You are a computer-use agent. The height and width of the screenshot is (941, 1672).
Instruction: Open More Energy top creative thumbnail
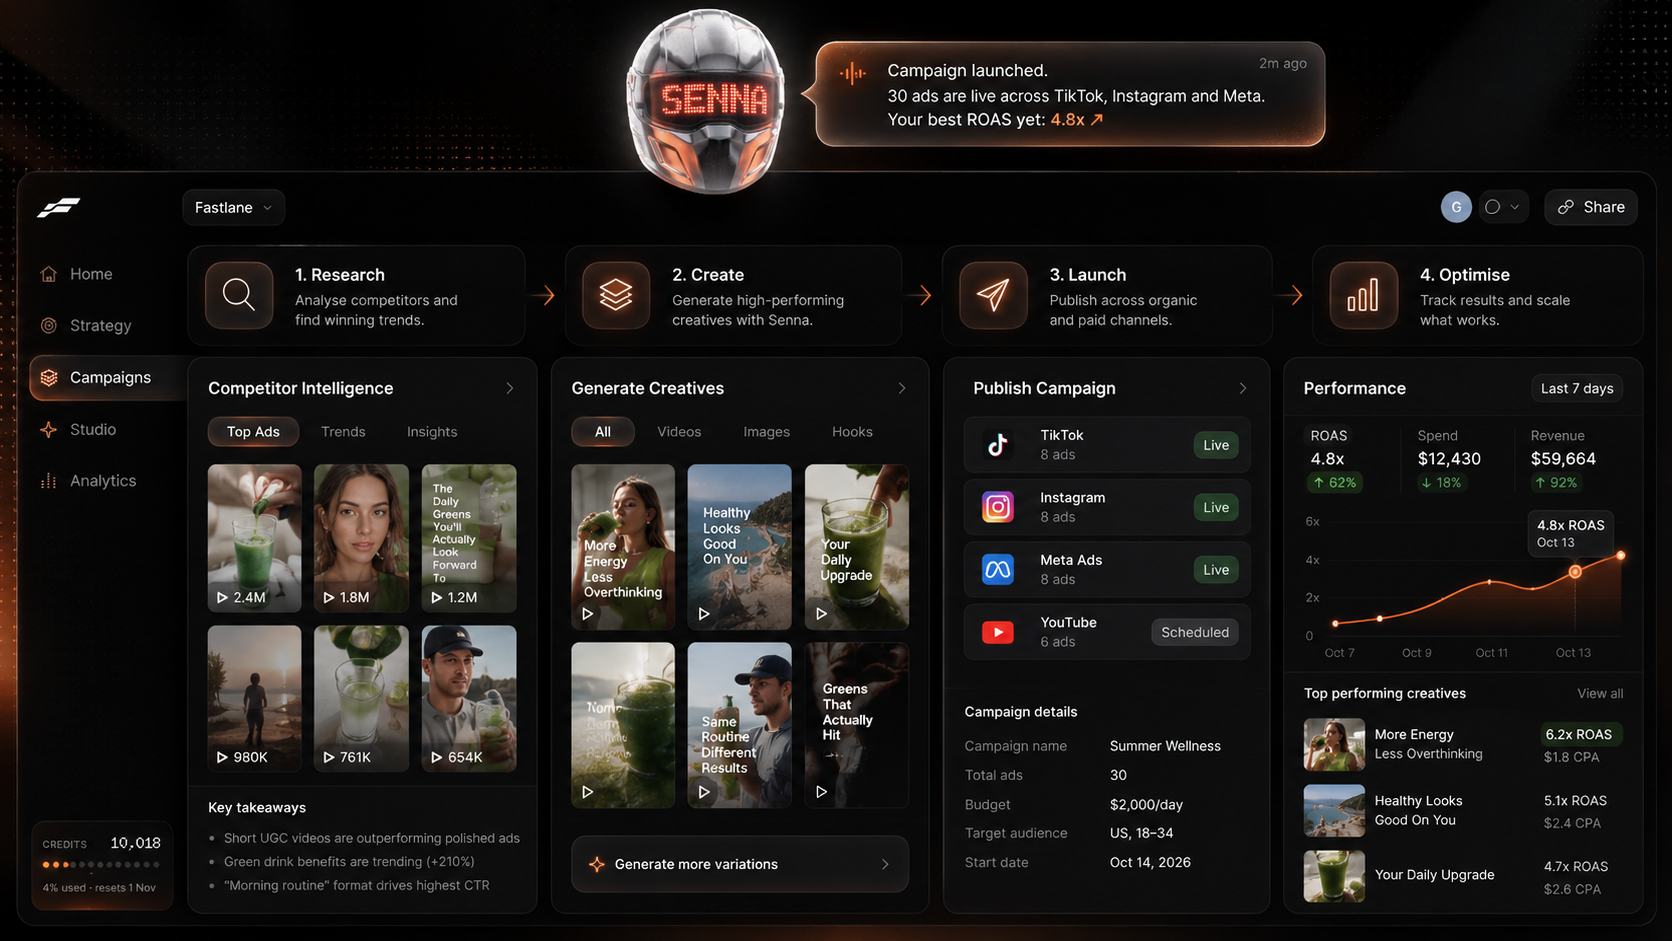click(x=1334, y=744)
